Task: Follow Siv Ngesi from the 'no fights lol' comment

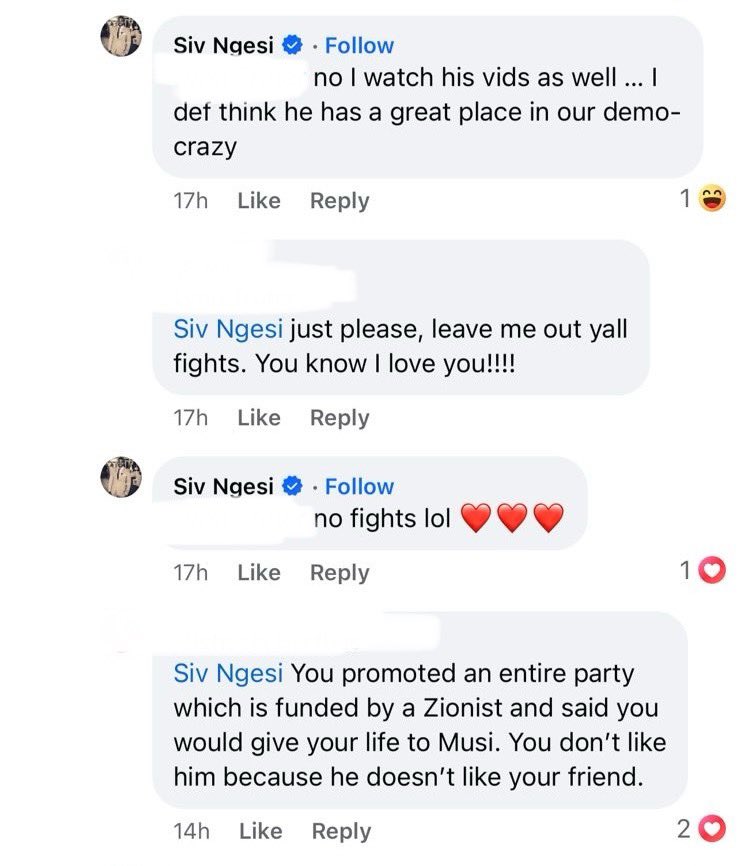Action: coord(359,487)
